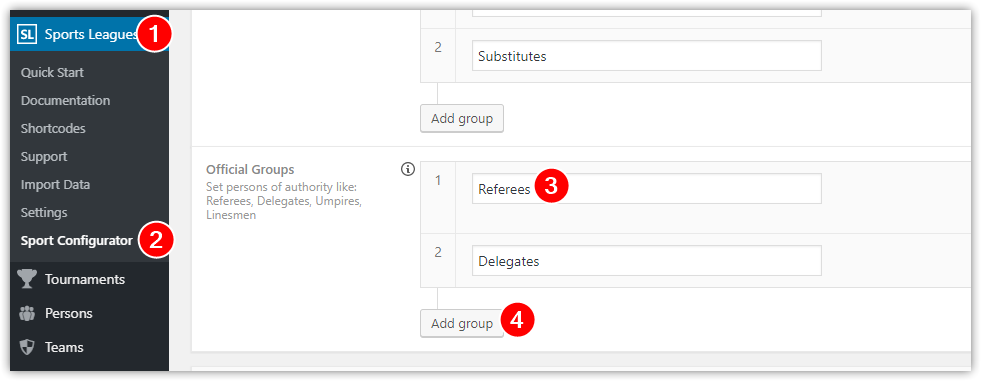Open the Quick Start menu item
Image resolution: width=981 pixels, height=381 pixels.
(x=52, y=72)
